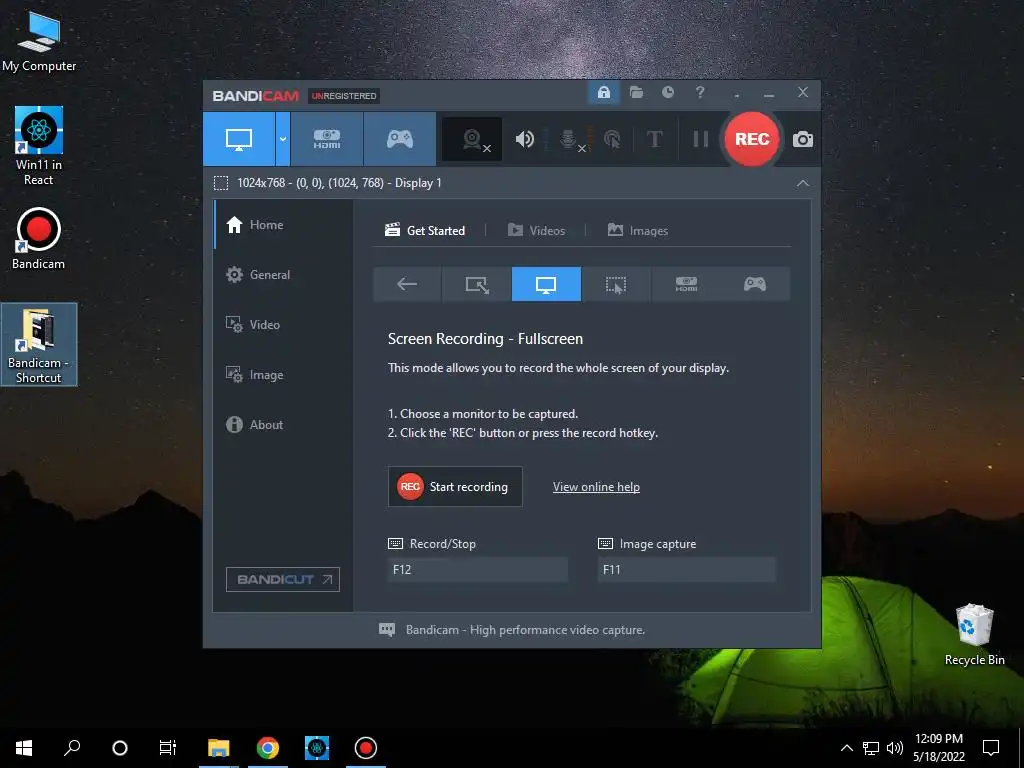
Task: Toggle speaker sound recording icon
Action: tap(524, 139)
